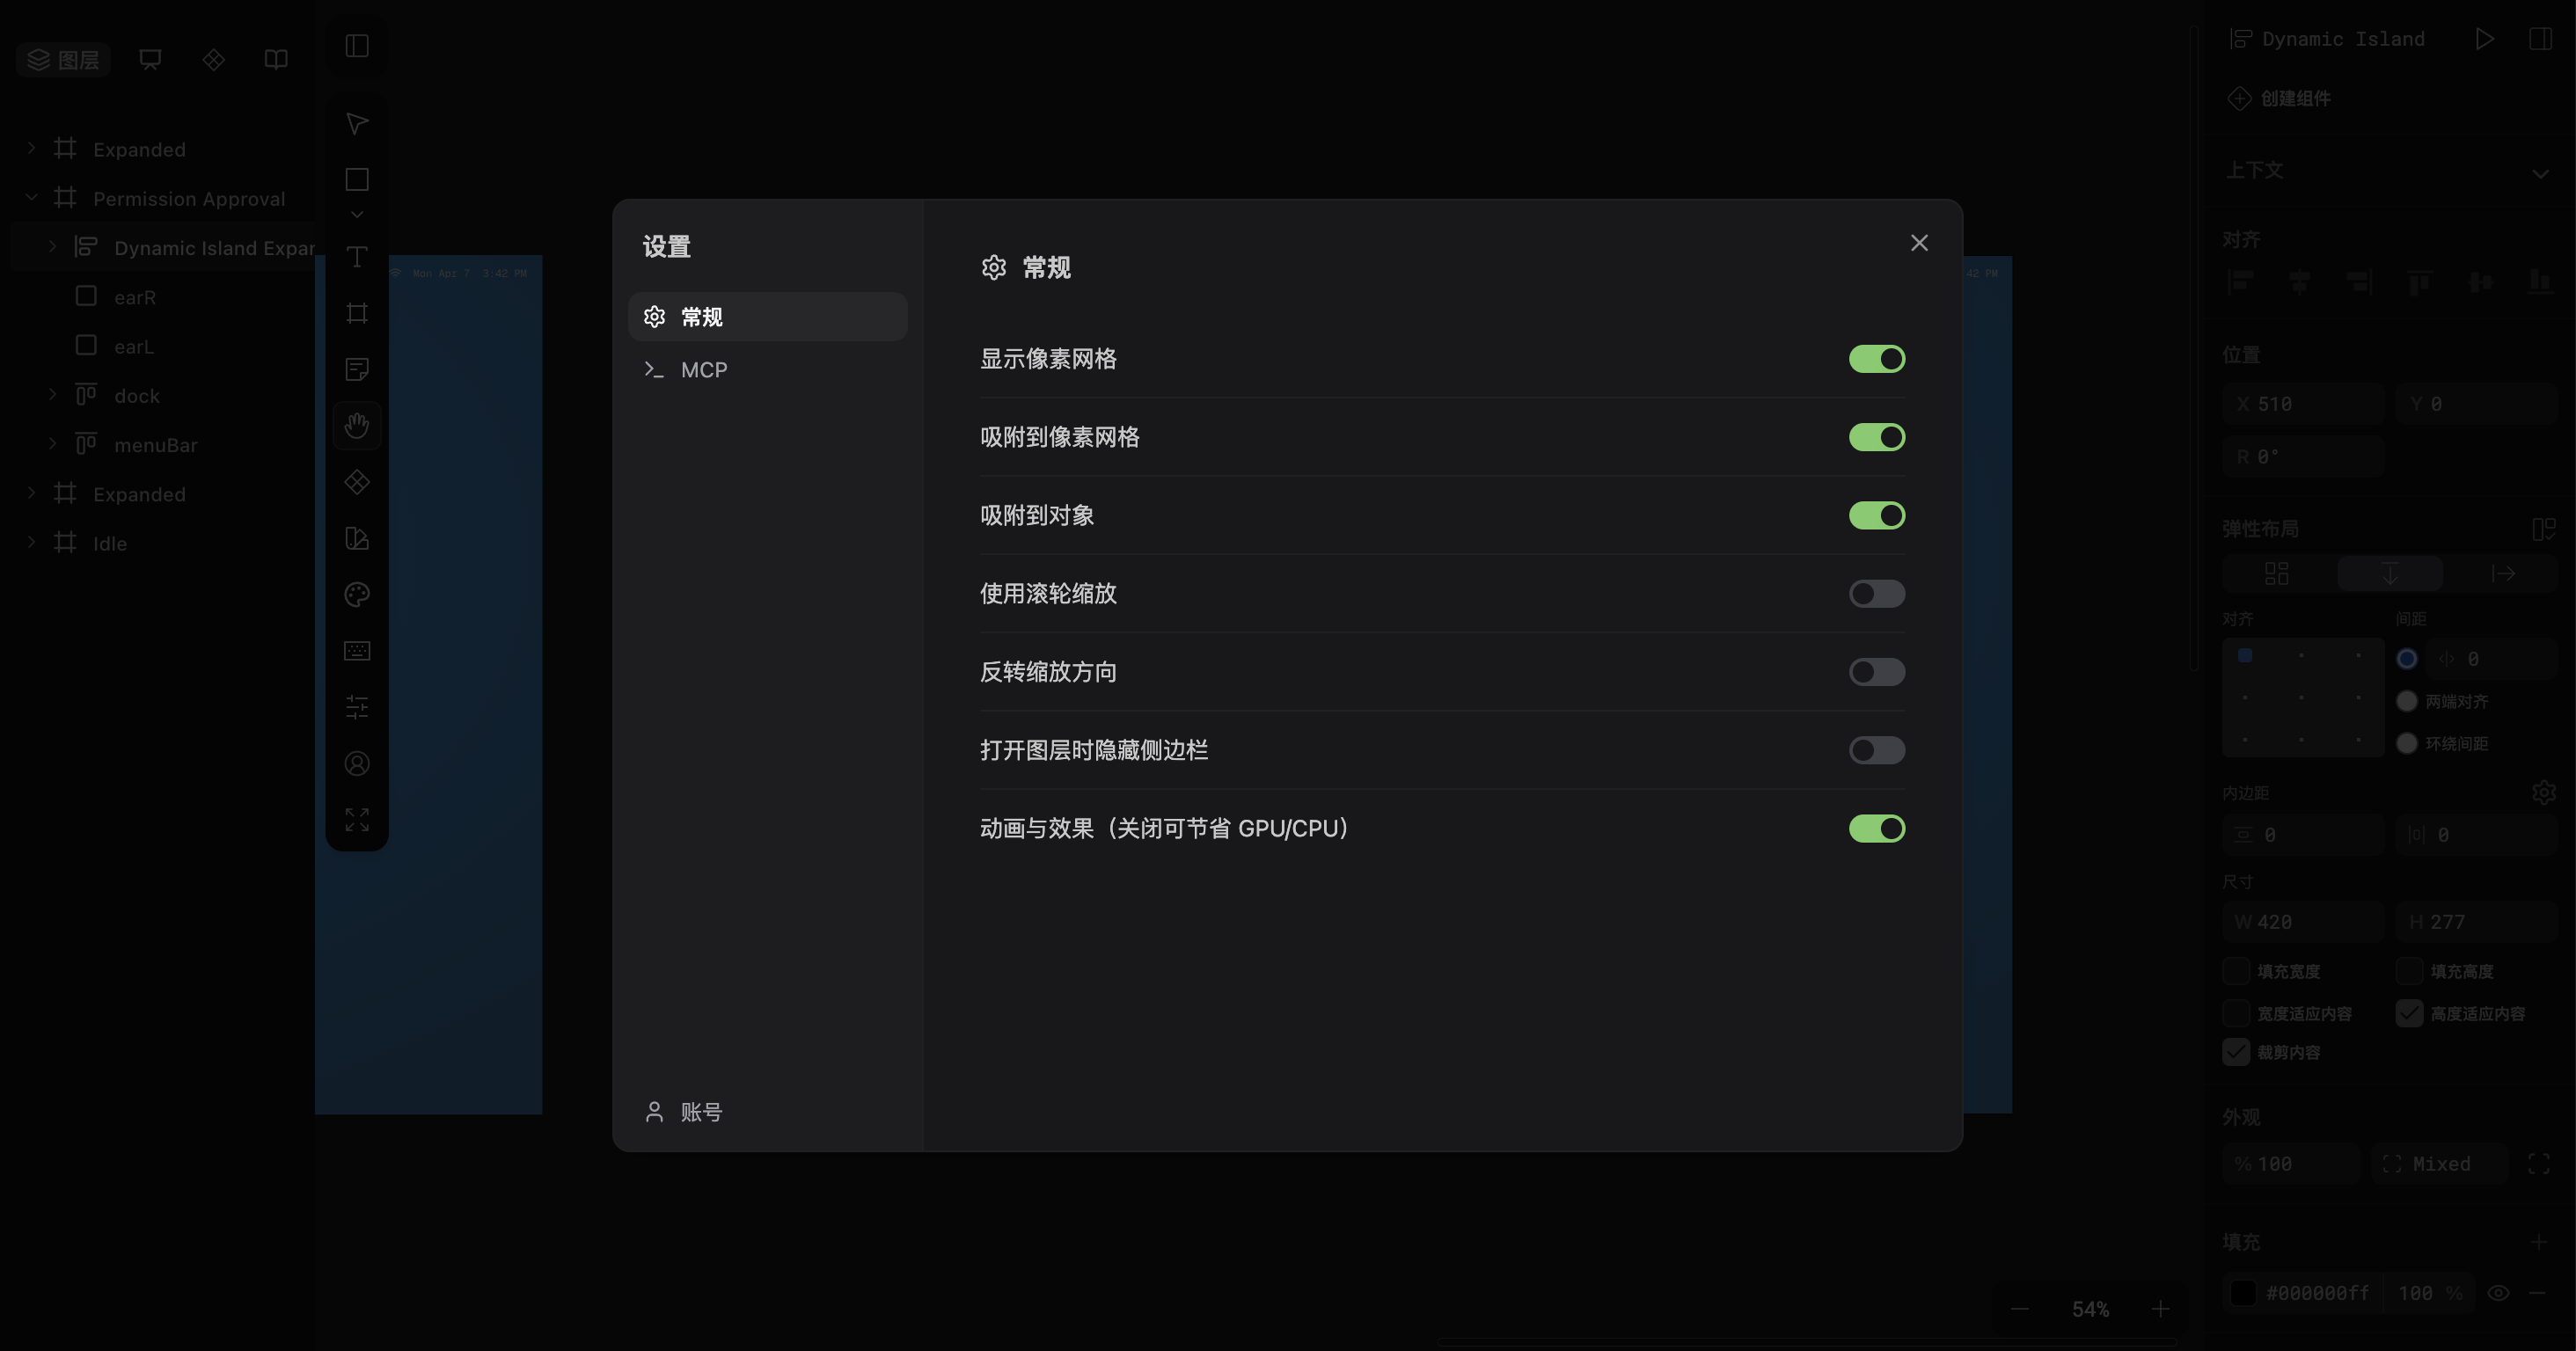
Task: Open 内边距 settings gear
Action: coord(2544,793)
